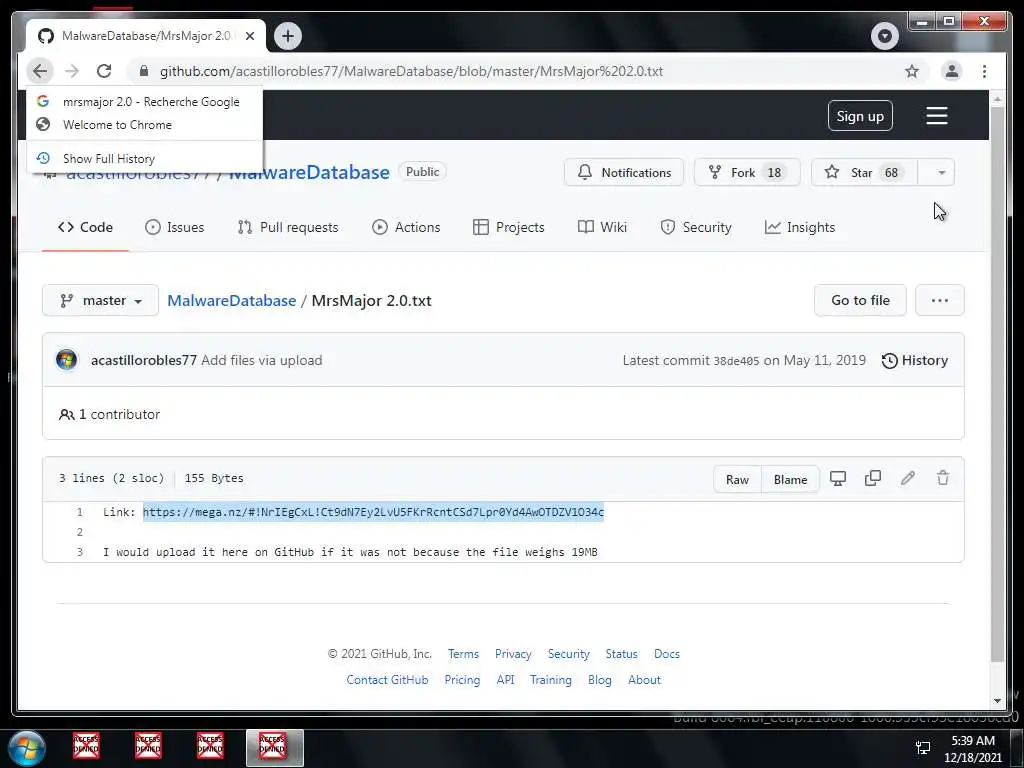
Task: Select mrsmajor 2.0 - Recherche Google history entry
Action: tap(144, 102)
